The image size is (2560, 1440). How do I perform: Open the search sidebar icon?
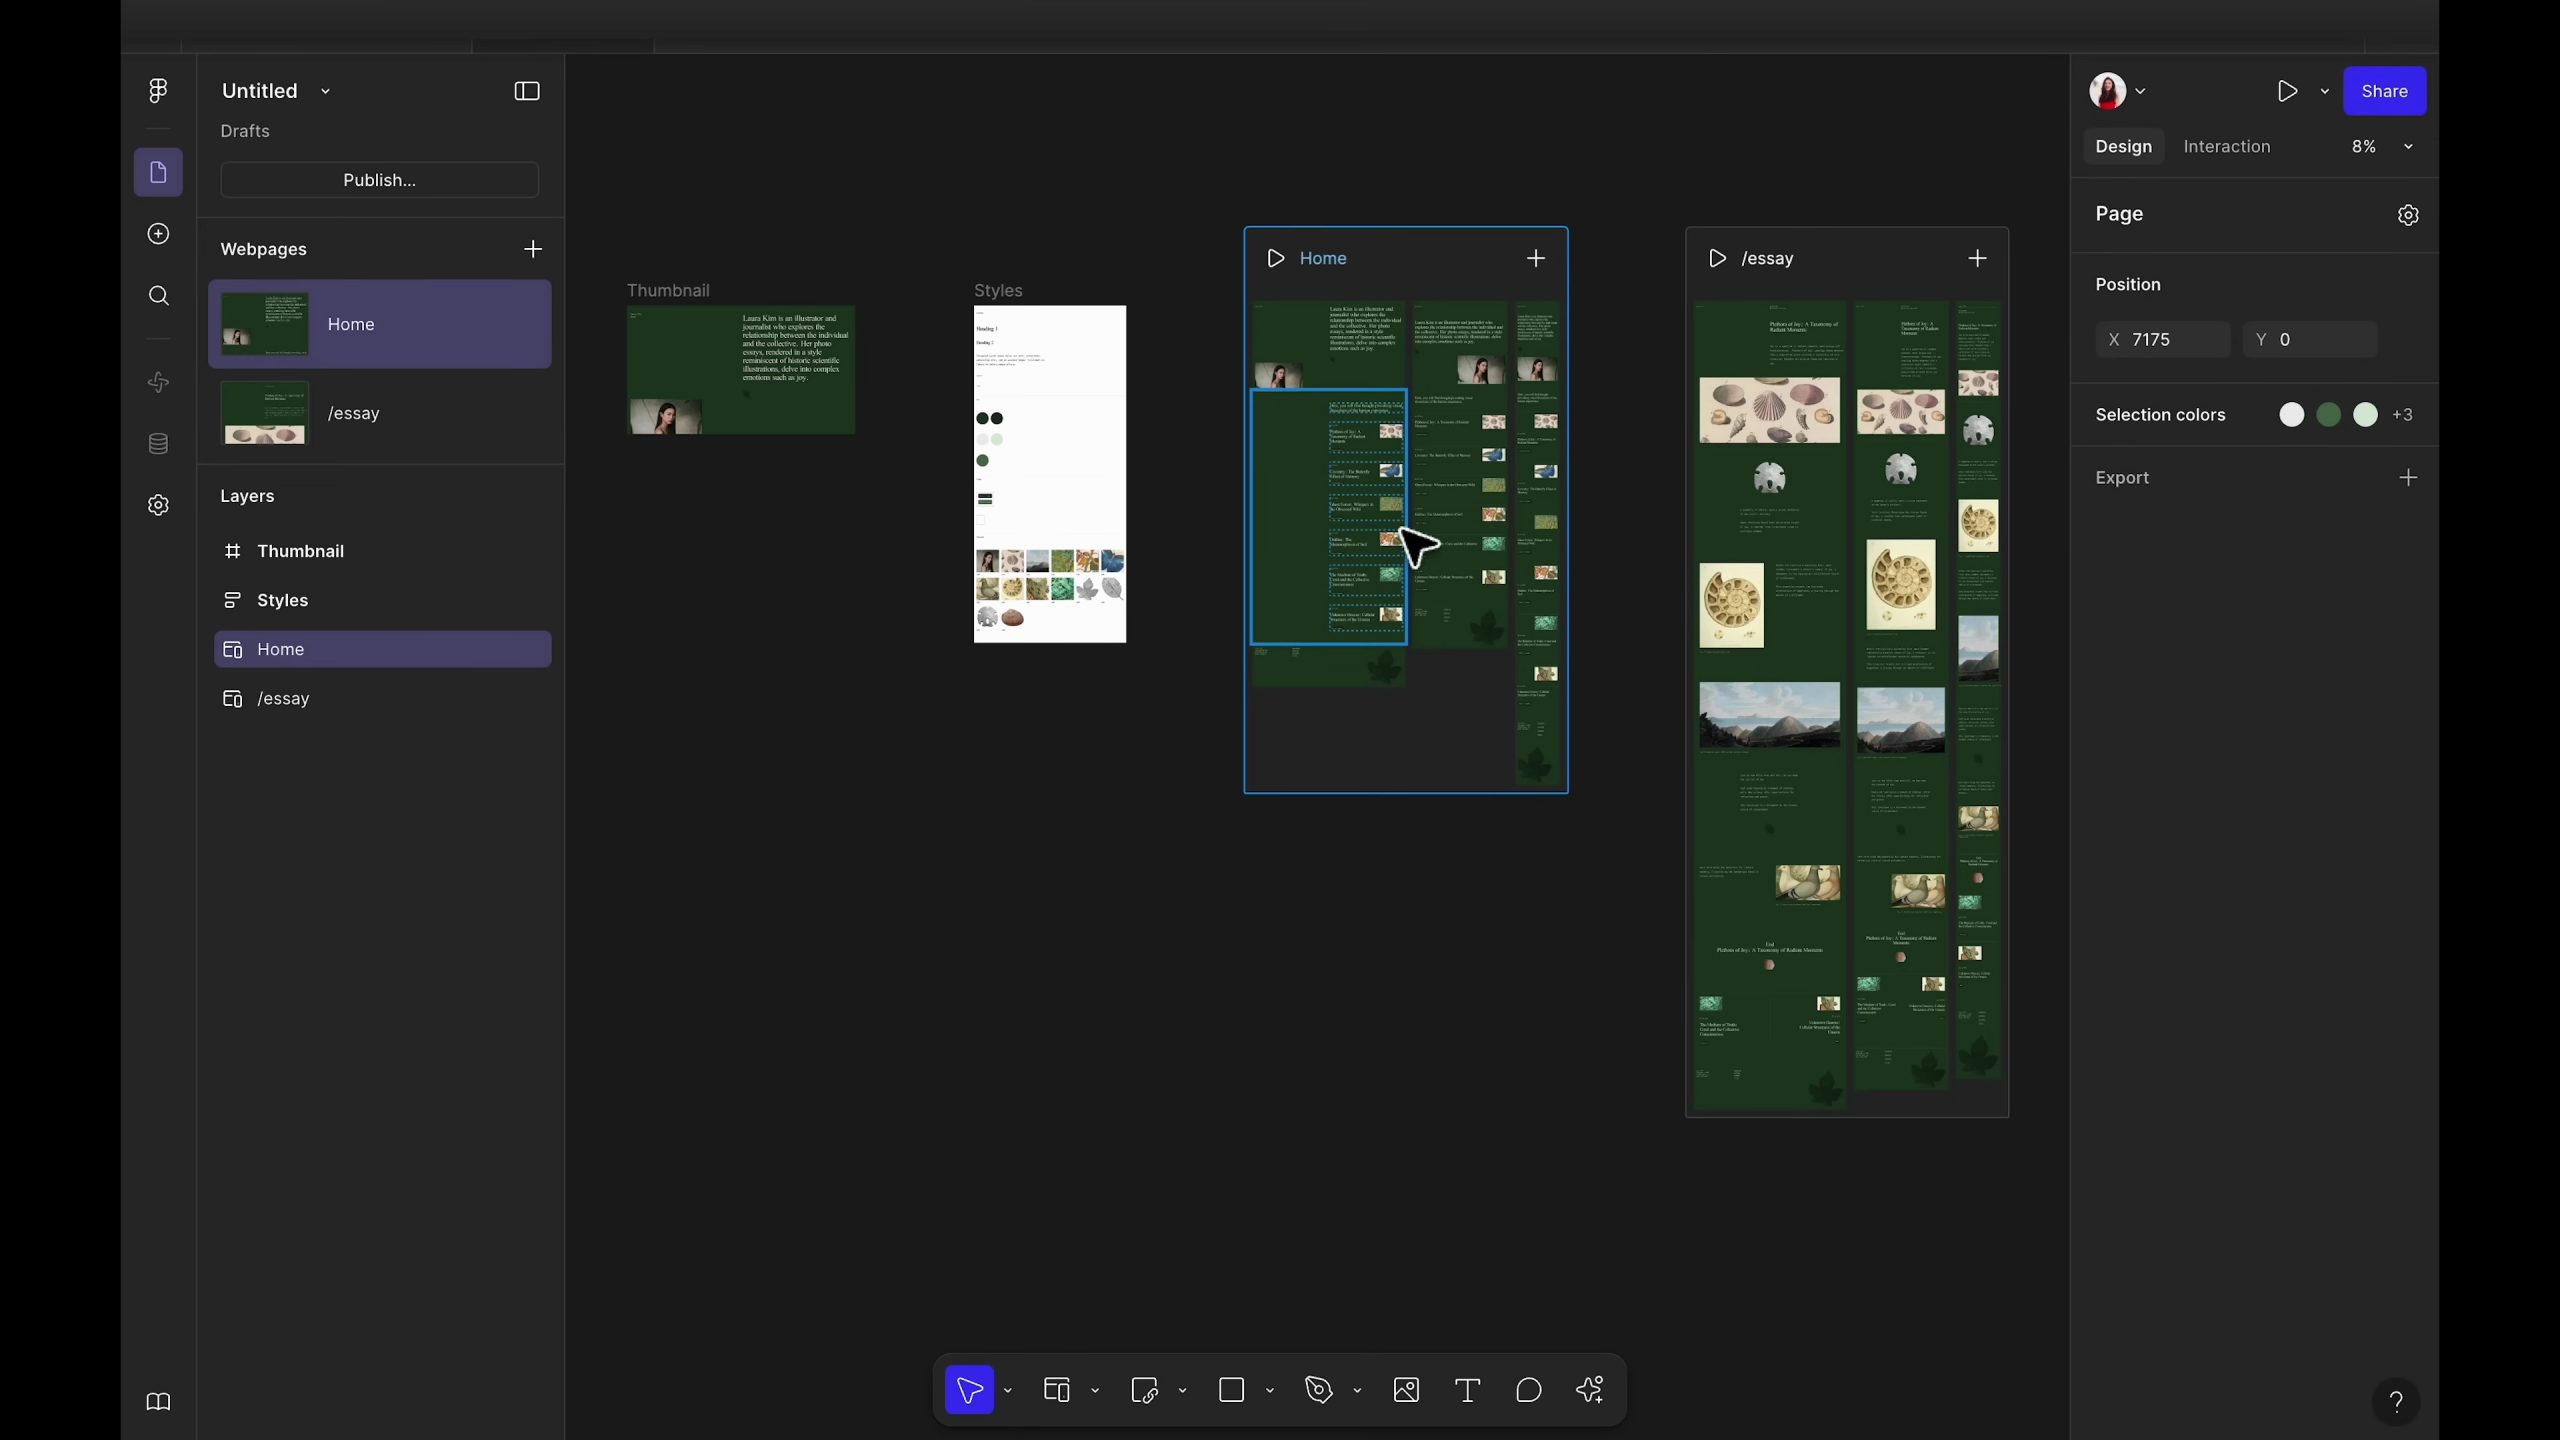[x=158, y=296]
